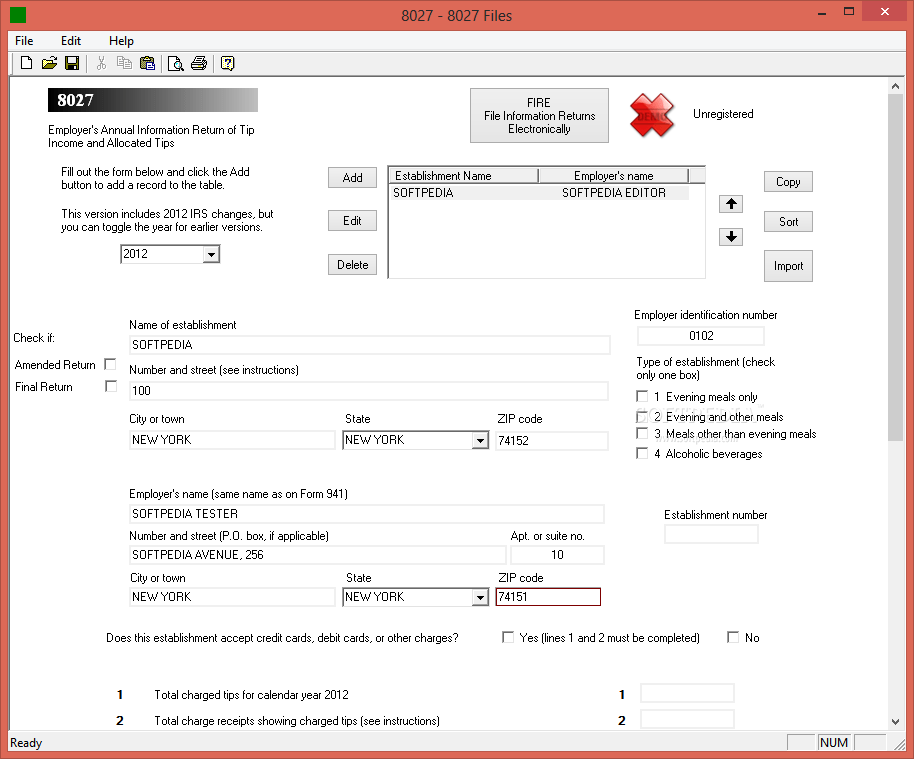Click Establishment number field
The width and height of the screenshot is (914, 759).
711,534
